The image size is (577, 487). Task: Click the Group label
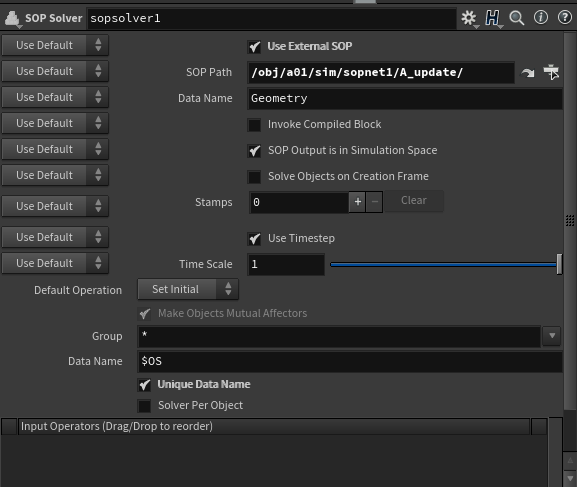coord(107,336)
